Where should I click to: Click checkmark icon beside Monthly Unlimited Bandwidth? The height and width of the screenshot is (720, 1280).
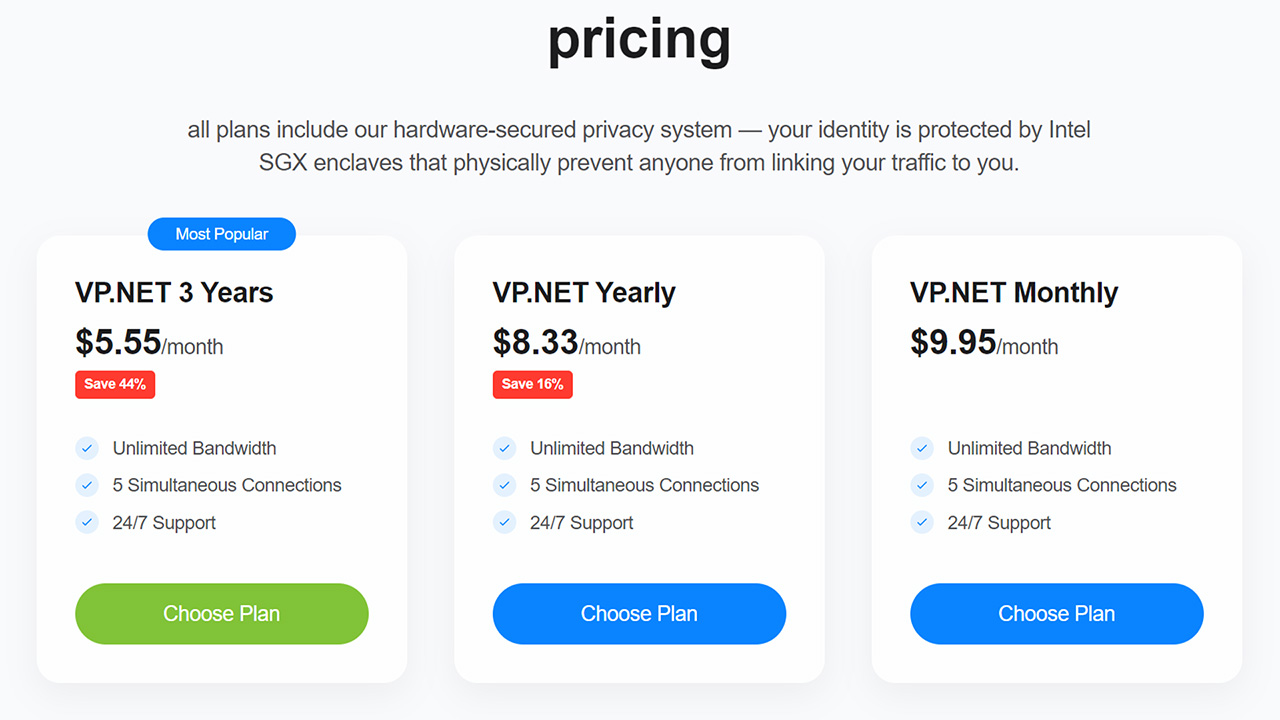tap(922, 448)
